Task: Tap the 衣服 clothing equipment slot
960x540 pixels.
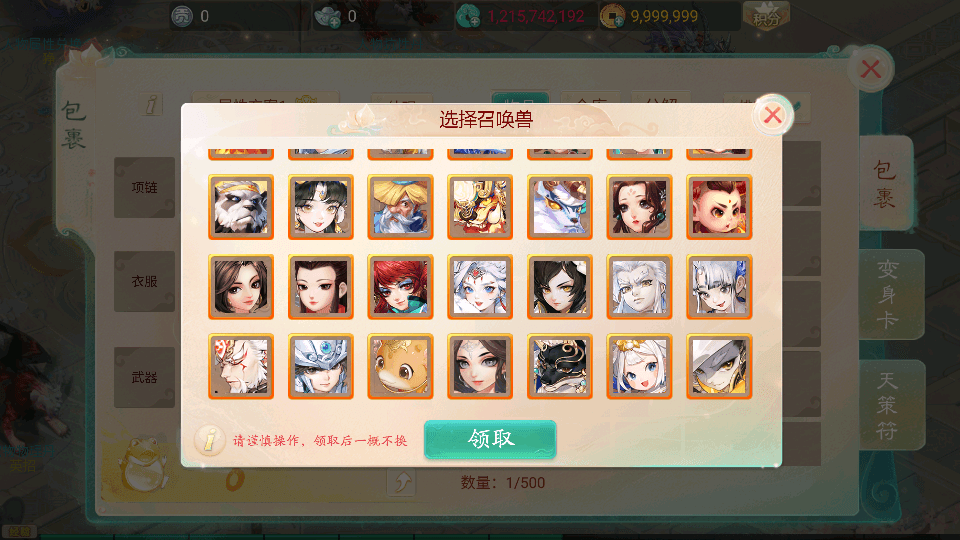Action: (144, 282)
